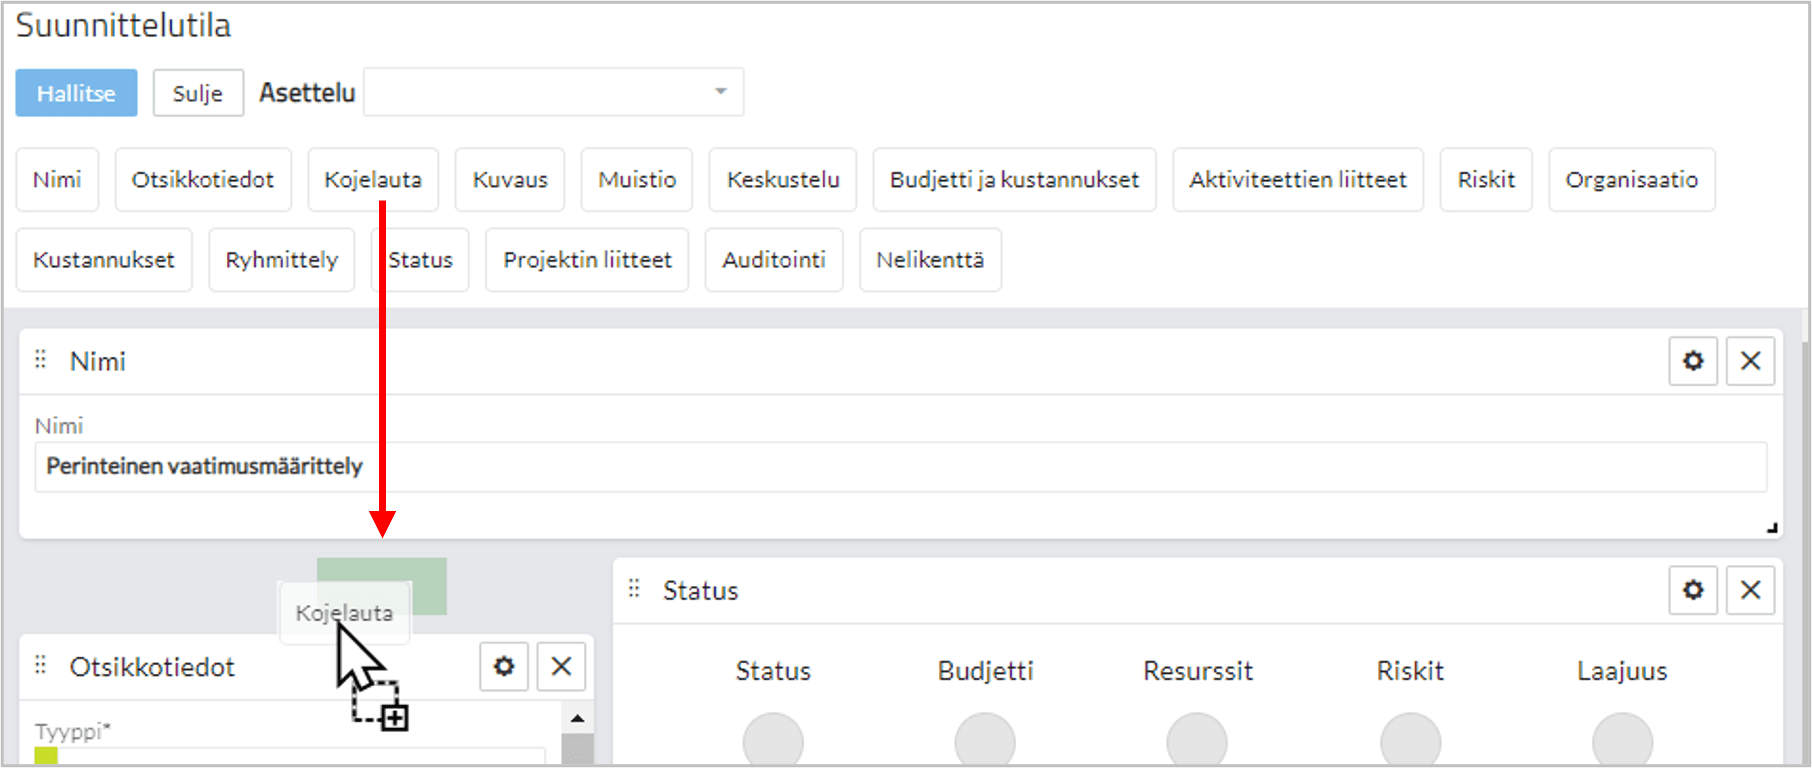Open settings gear of Status panel
Screen dimensions: 1812x768
tap(1692, 590)
